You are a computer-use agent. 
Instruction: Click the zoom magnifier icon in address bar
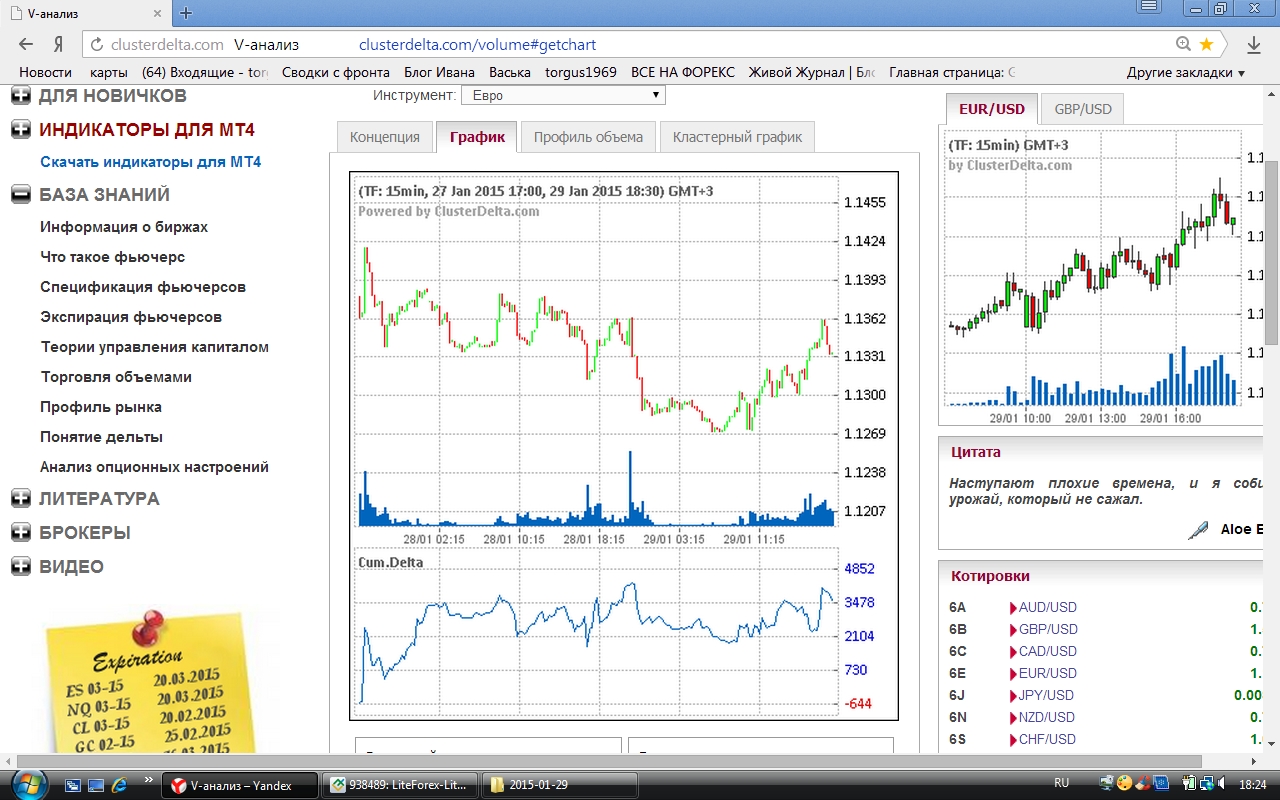point(1183,44)
